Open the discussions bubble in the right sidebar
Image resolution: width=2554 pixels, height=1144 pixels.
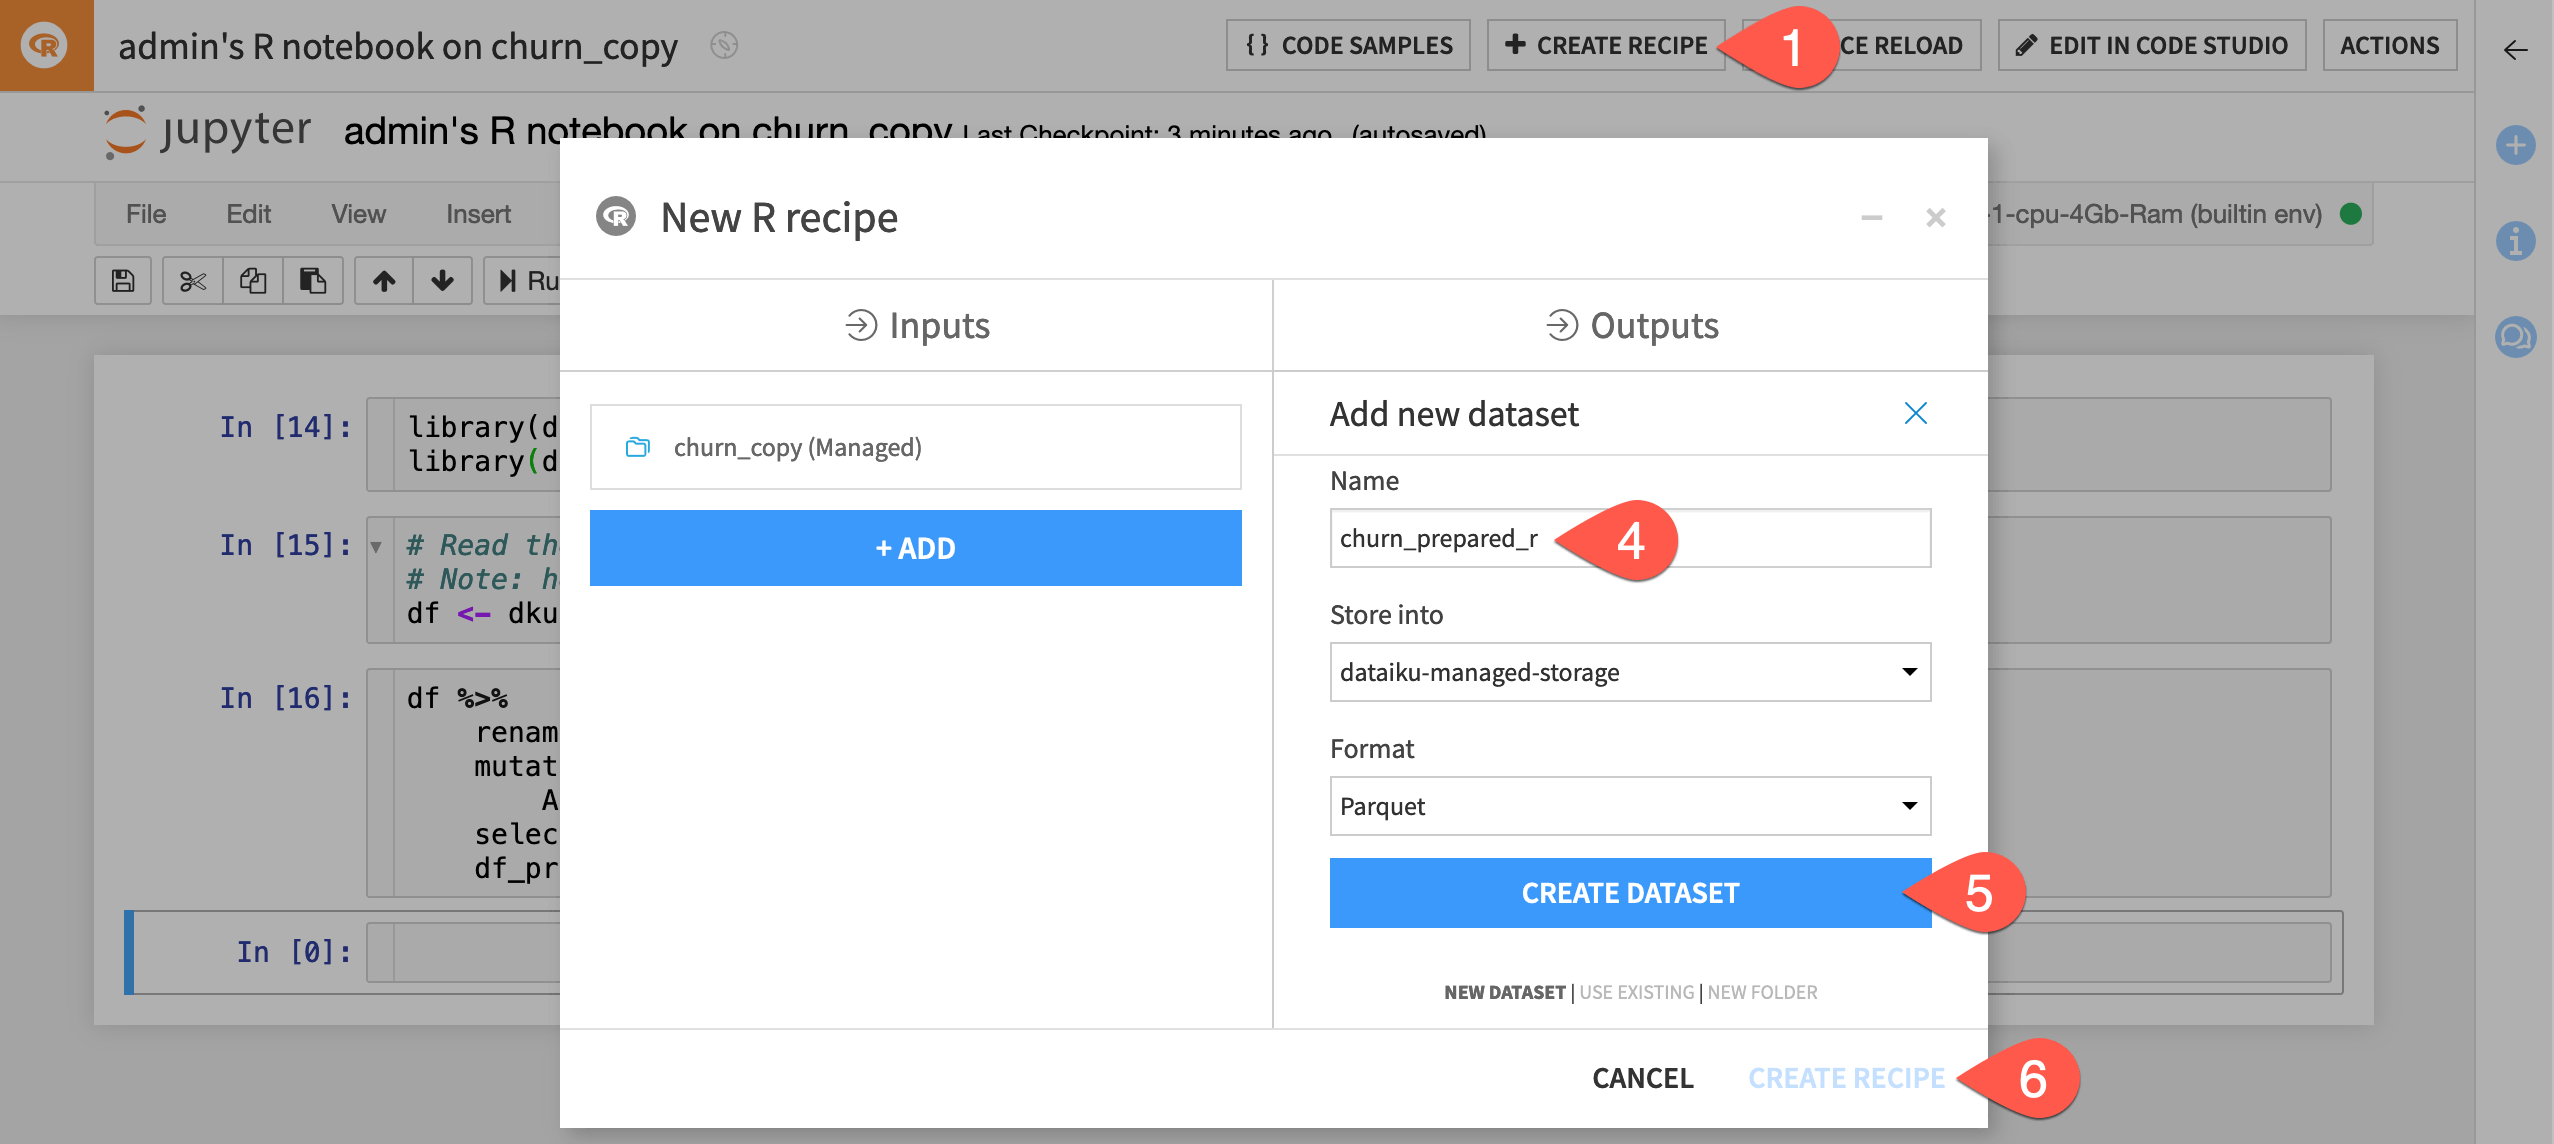(2517, 336)
